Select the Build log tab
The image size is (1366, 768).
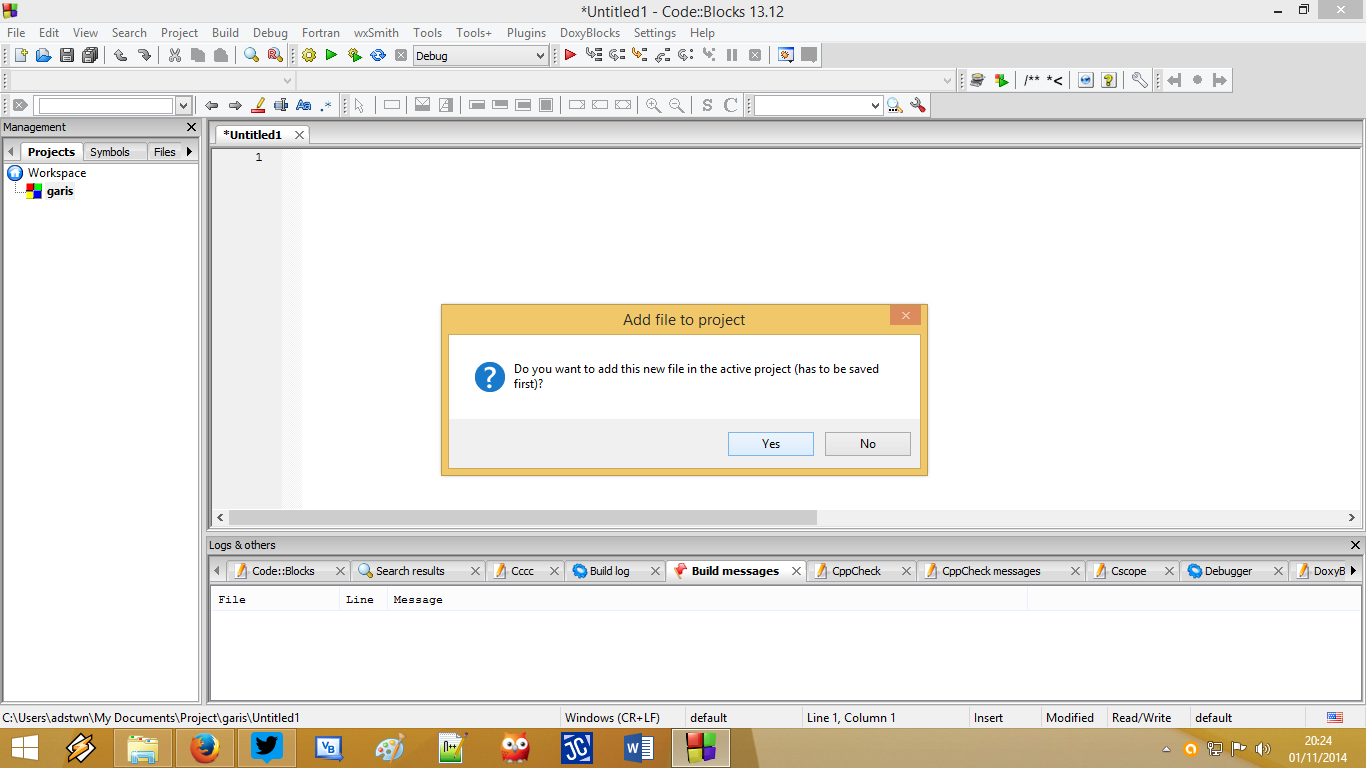[x=609, y=571]
